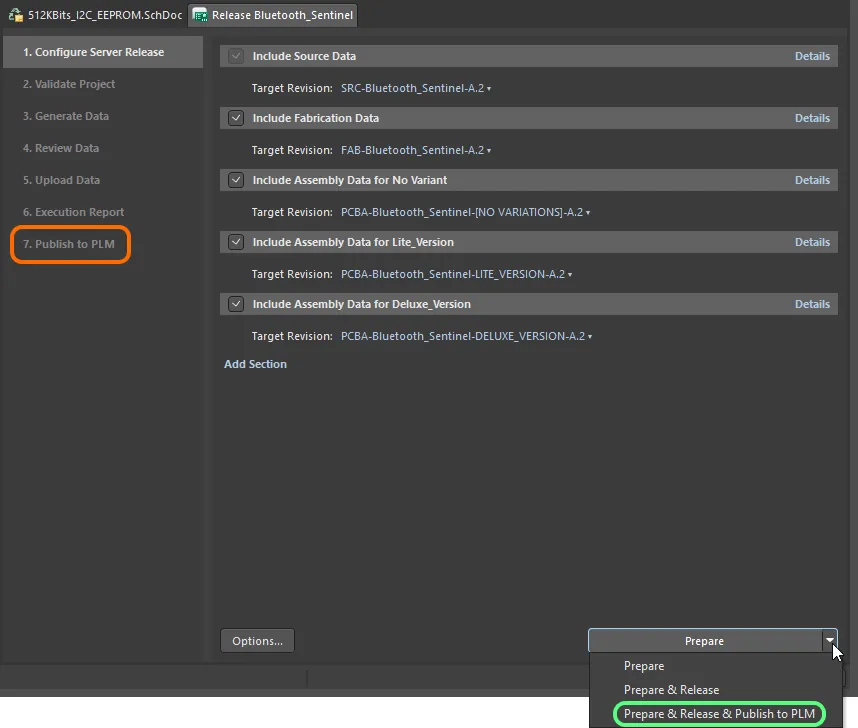Viewport: 858px width, 728px height.
Task: Open the DELUXE_VERSION-A.2 revision dropdown
Action: pyautogui.click(x=467, y=336)
